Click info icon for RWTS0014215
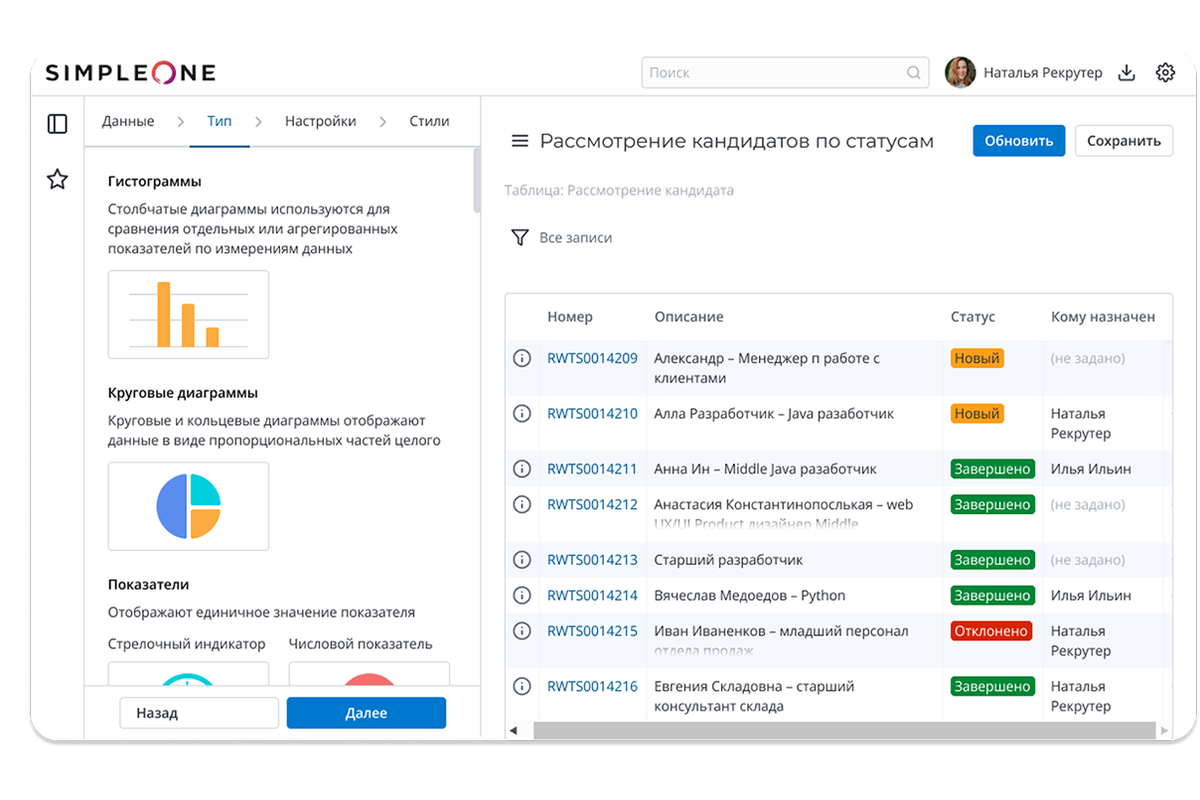 click(522, 631)
